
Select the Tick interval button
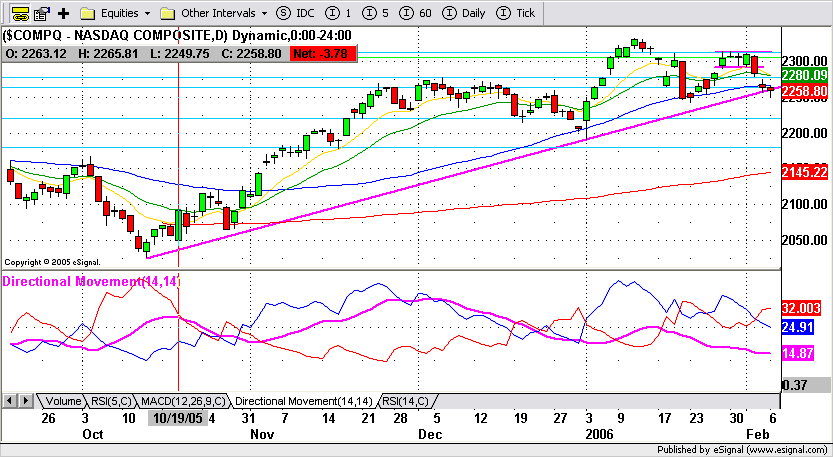click(515, 13)
